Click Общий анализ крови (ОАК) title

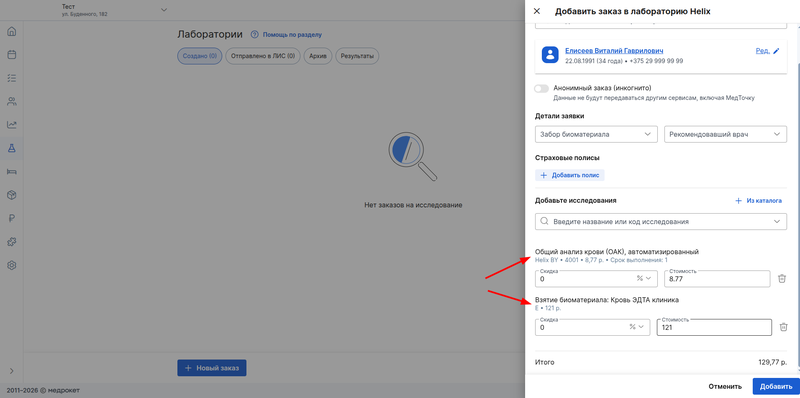(616, 252)
